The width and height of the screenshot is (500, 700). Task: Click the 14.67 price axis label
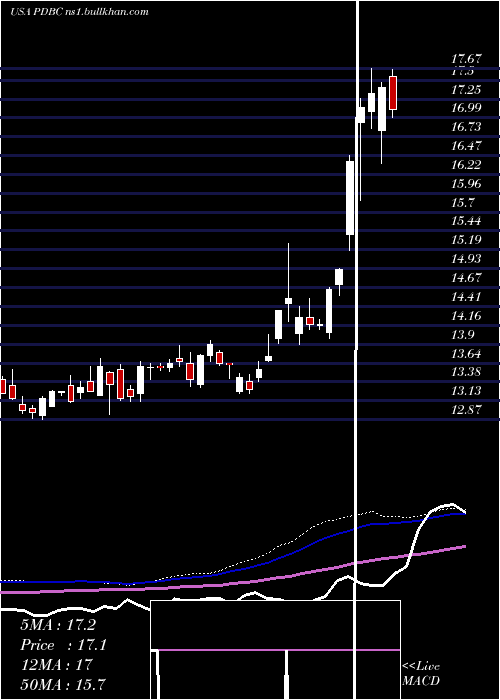(x=466, y=278)
